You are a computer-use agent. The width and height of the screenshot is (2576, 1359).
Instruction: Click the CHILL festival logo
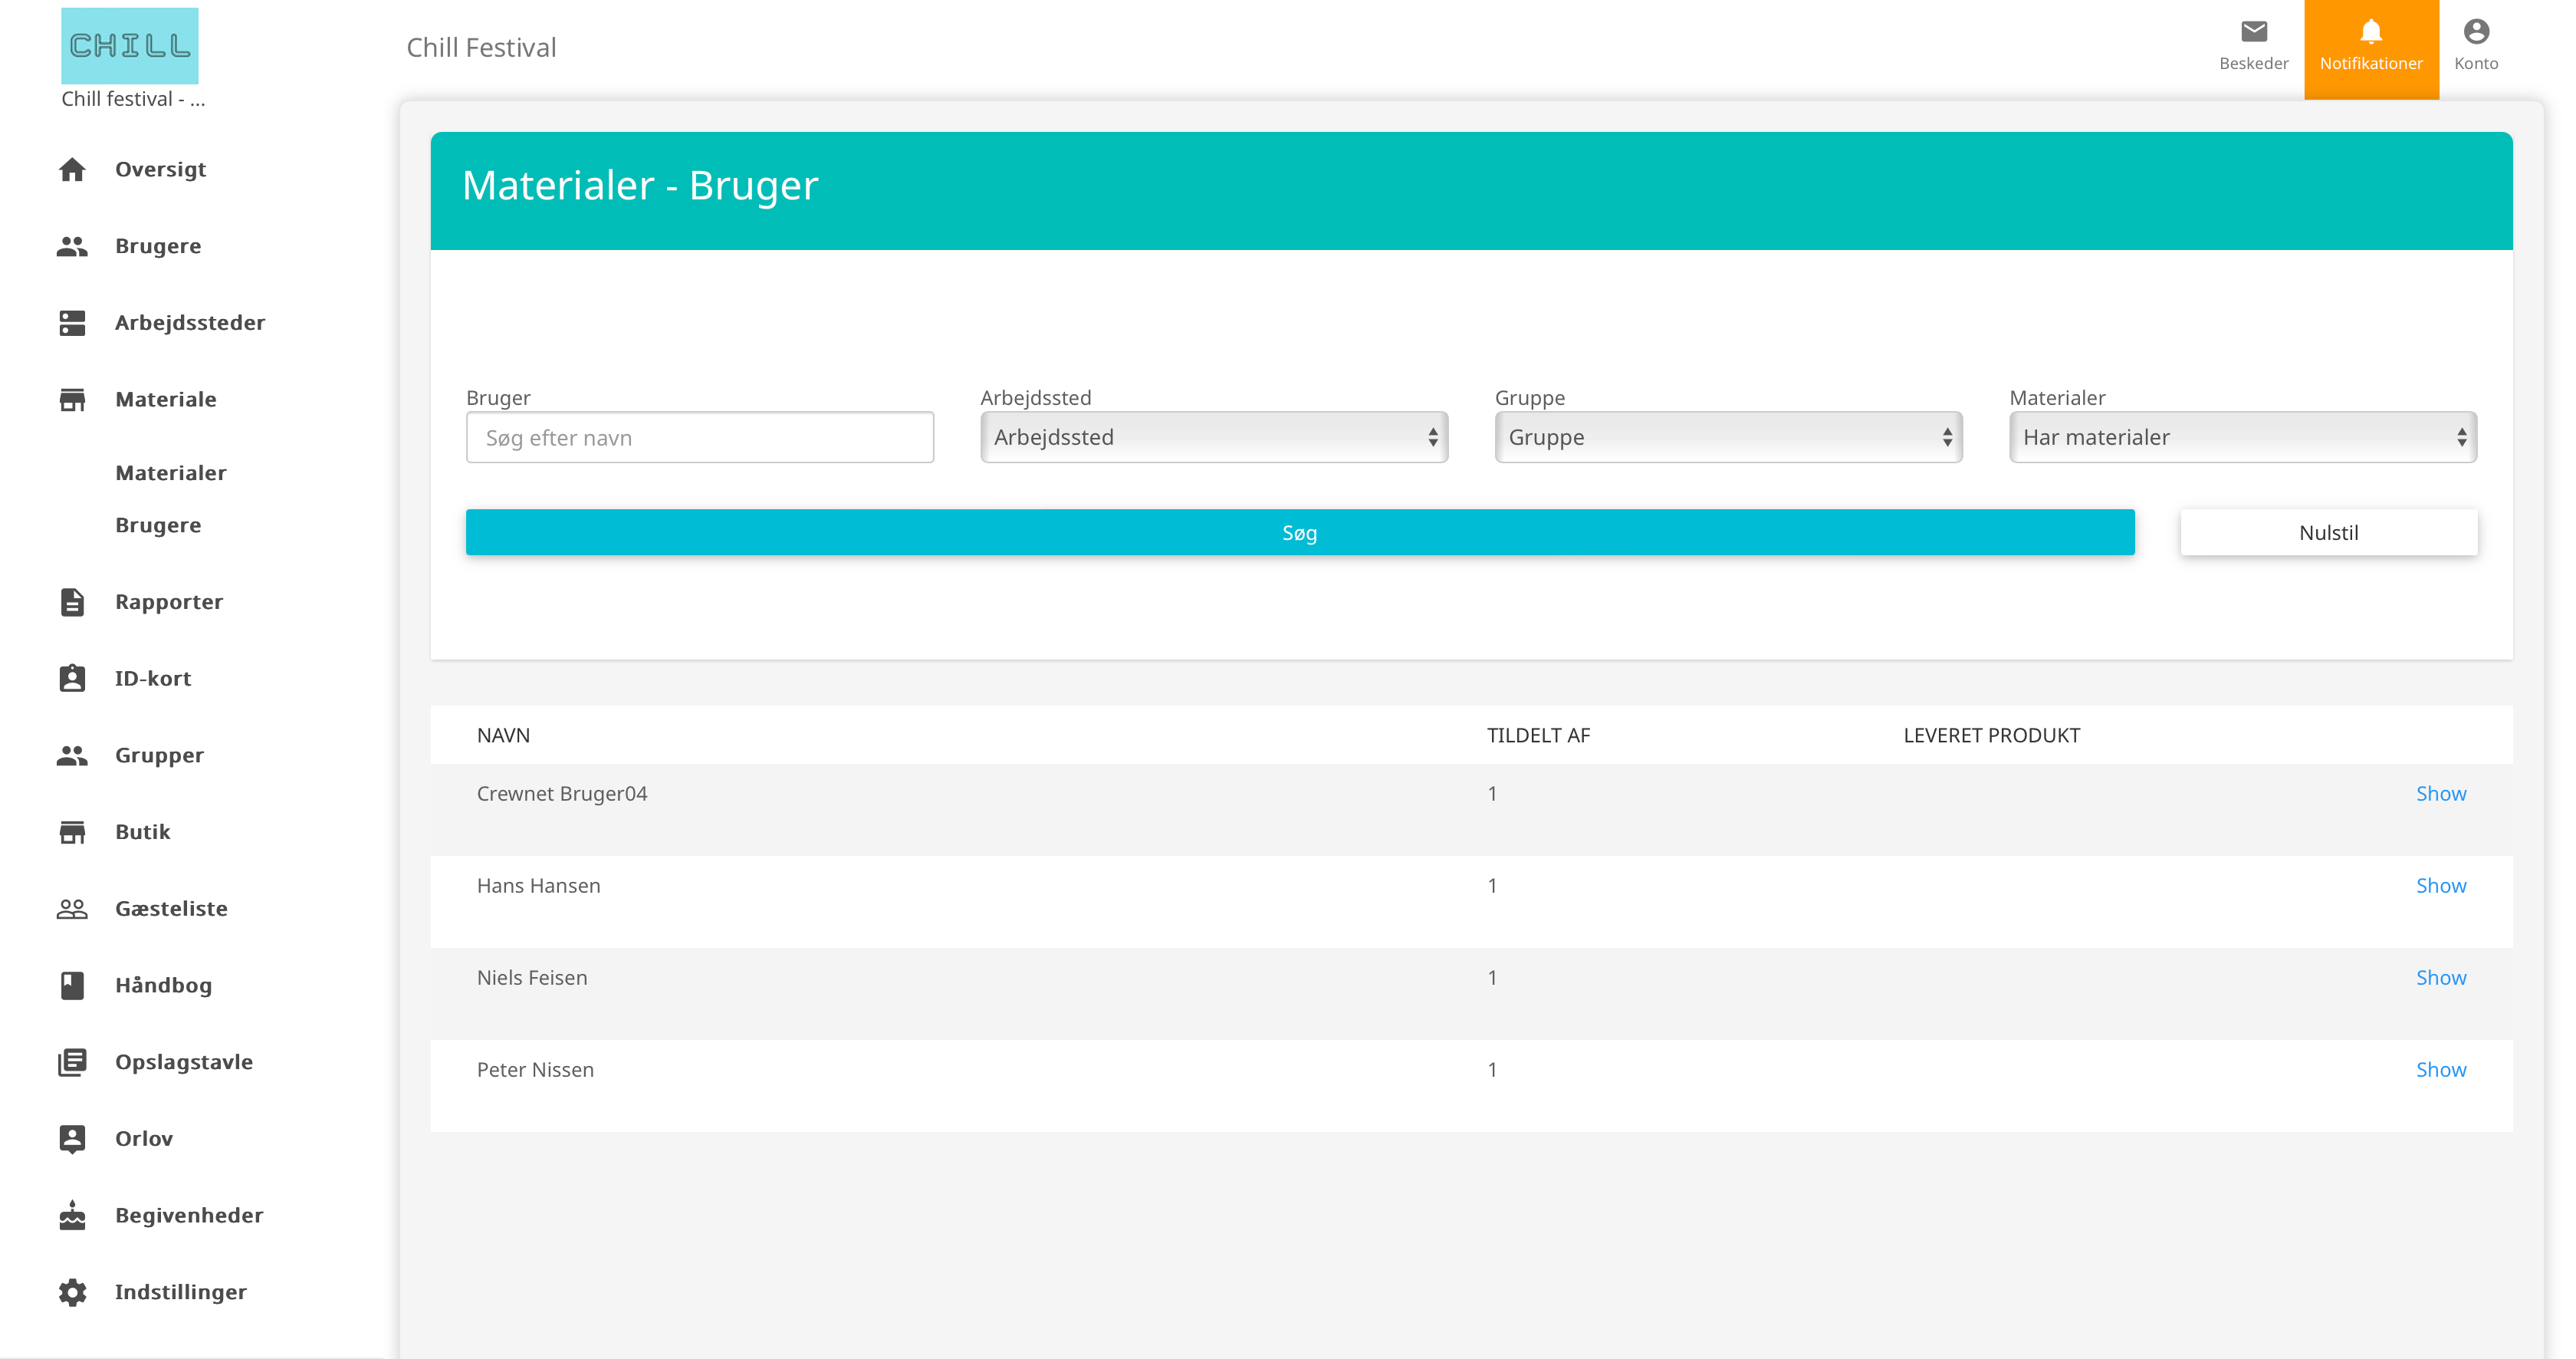[x=130, y=46]
